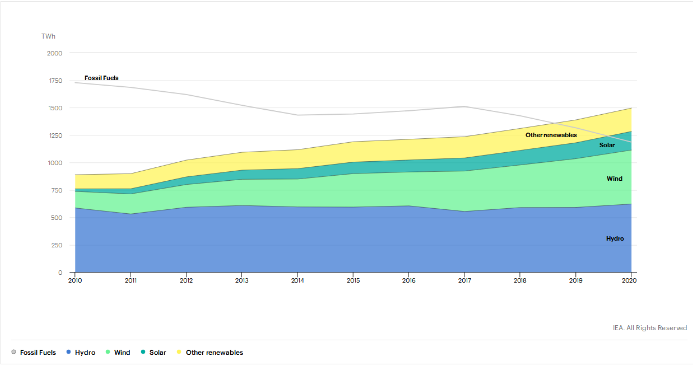Click the Solar label inside chart
The width and height of the screenshot is (693, 368).
(x=607, y=145)
